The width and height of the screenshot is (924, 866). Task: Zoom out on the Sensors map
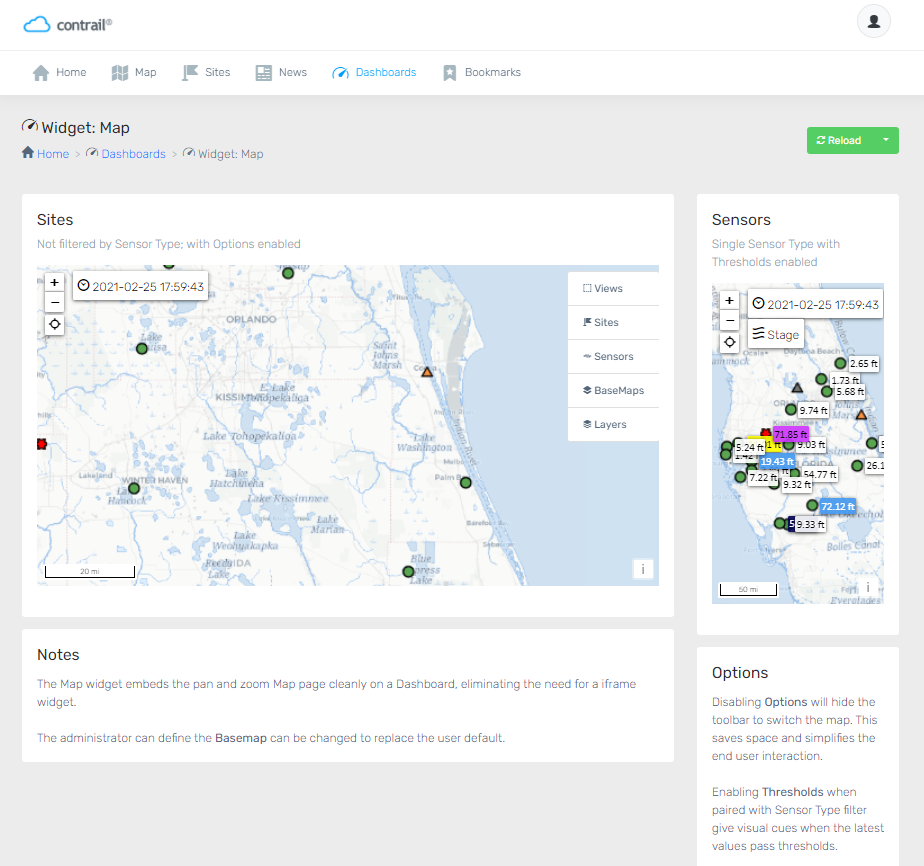click(x=730, y=320)
